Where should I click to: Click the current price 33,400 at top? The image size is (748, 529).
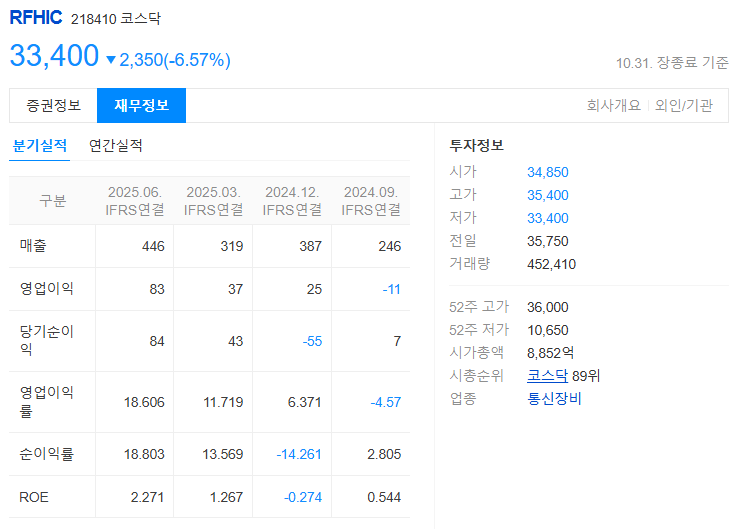pos(54,55)
